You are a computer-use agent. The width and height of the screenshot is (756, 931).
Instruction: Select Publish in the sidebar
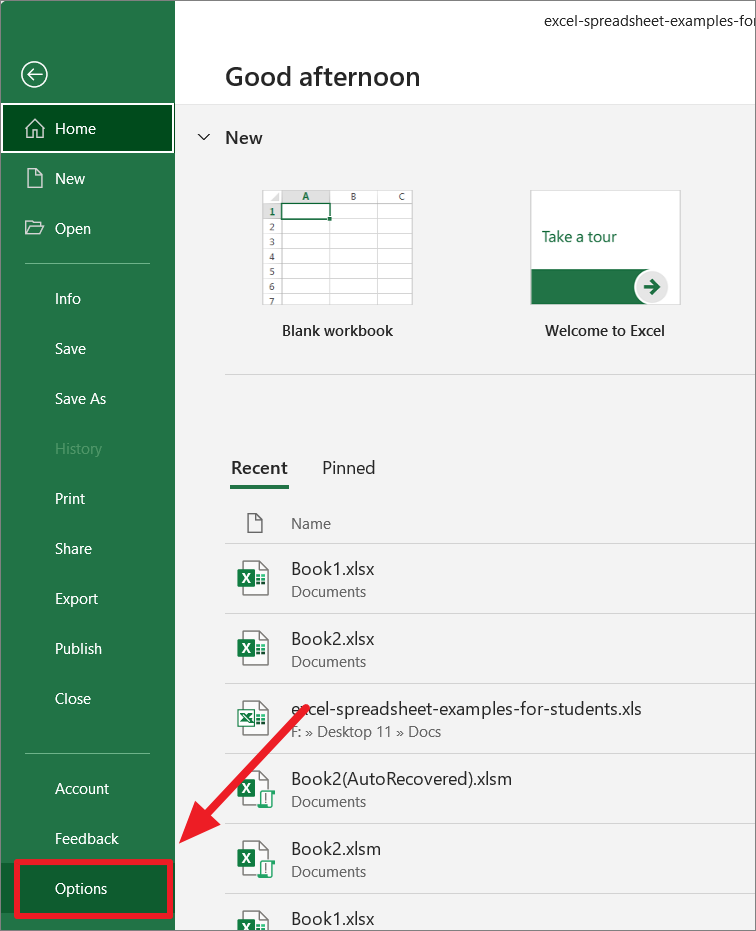(x=87, y=648)
